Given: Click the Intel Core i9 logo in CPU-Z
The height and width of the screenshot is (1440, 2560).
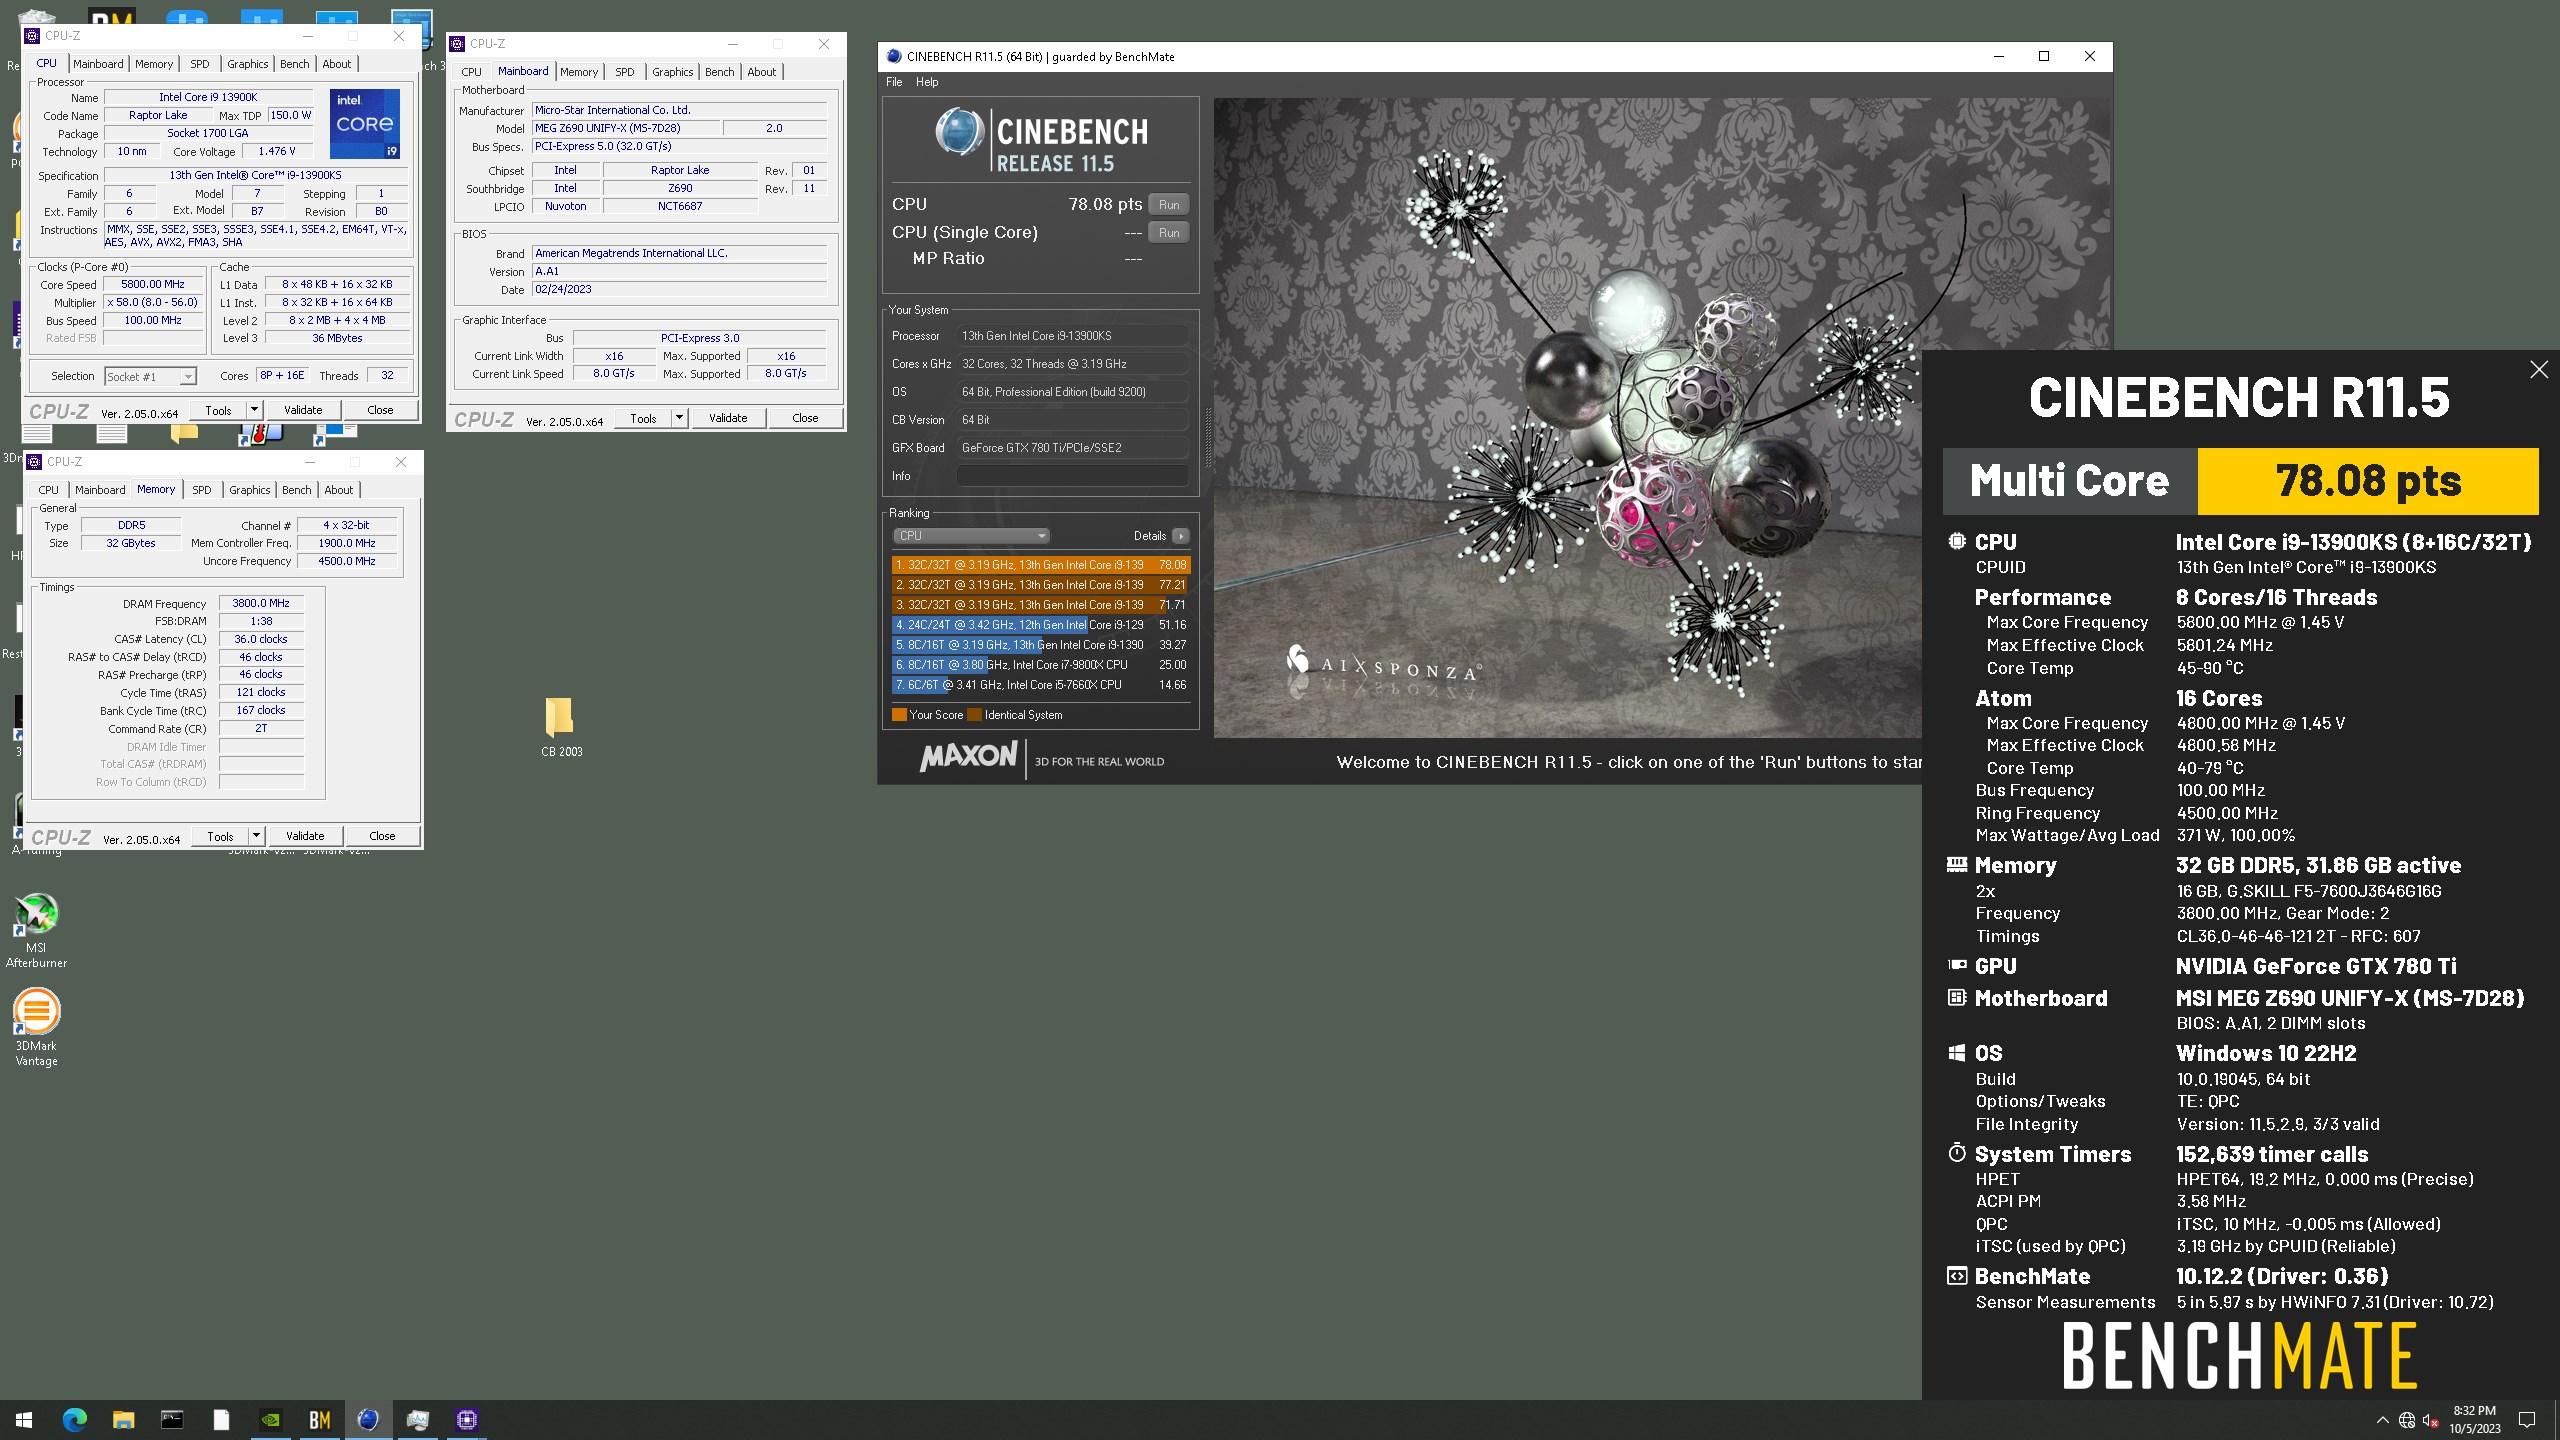Looking at the screenshot, I should tap(365, 123).
